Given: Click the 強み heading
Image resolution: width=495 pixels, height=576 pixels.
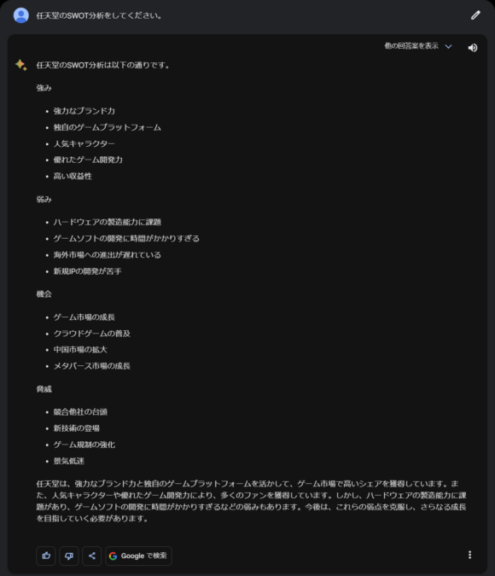Looking at the screenshot, I should (x=44, y=88).
